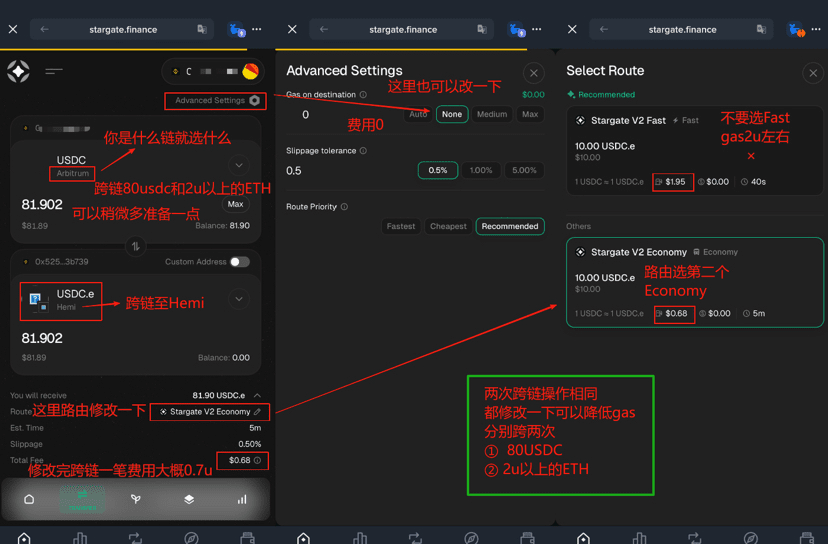The image size is (828, 544).
Task: Click the info icon beside Gas on destination
Action: coord(363,95)
